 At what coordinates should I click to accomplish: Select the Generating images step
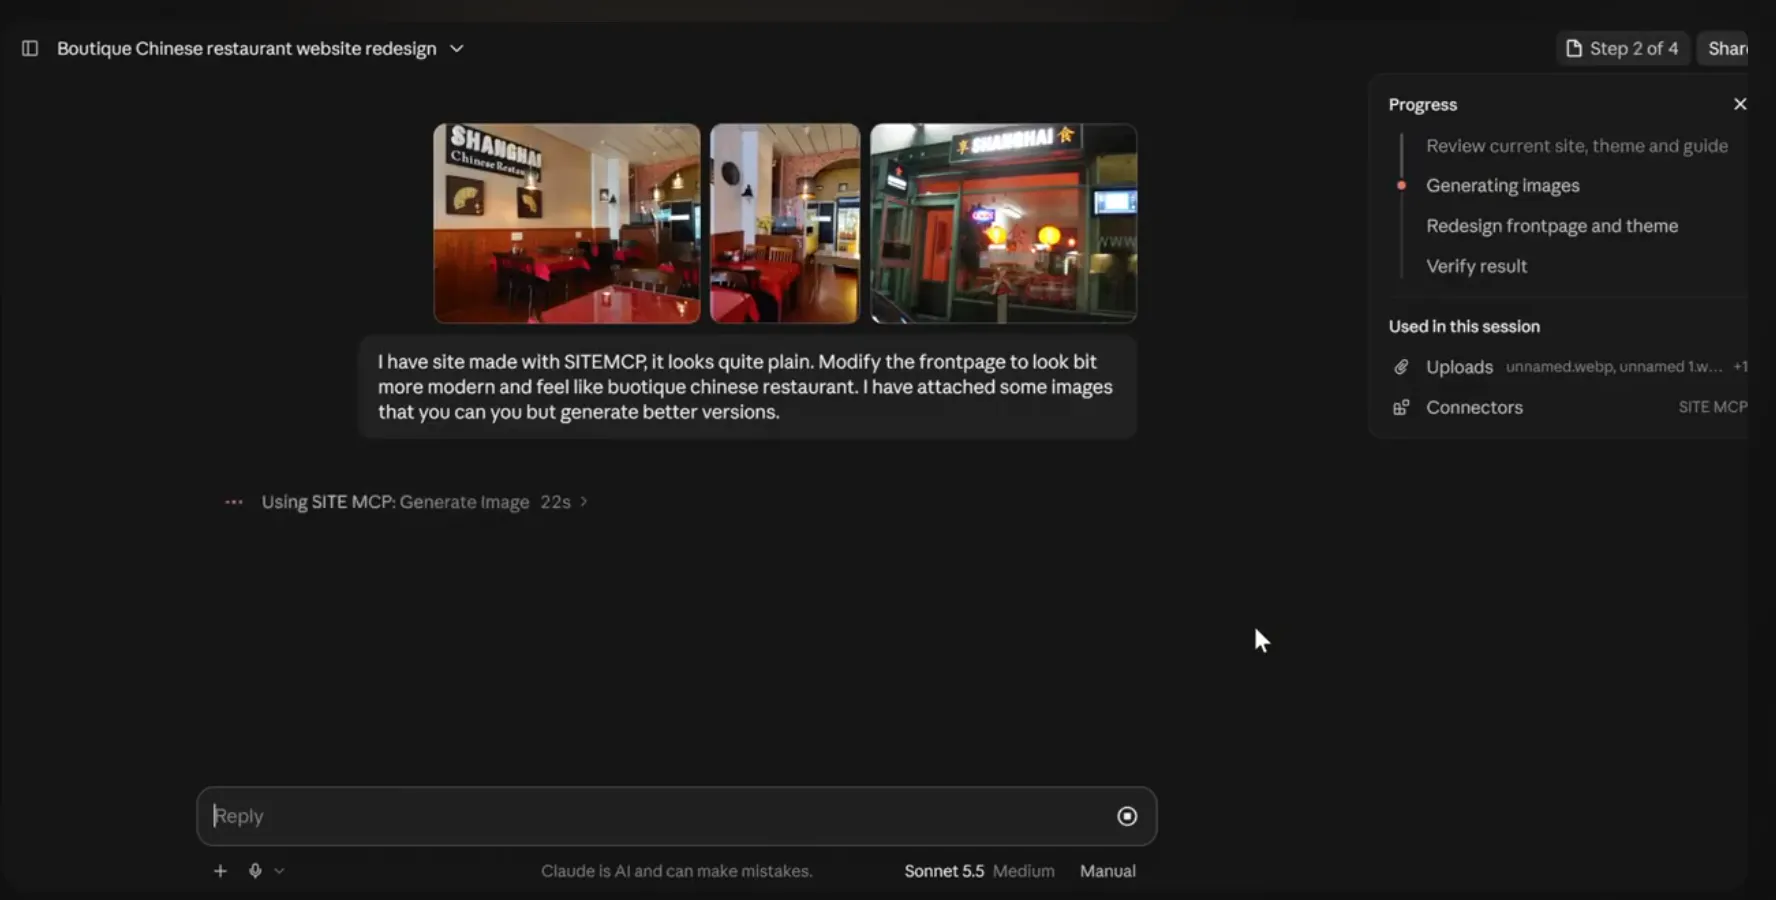pyautogui.click(x=1502, y=186)
